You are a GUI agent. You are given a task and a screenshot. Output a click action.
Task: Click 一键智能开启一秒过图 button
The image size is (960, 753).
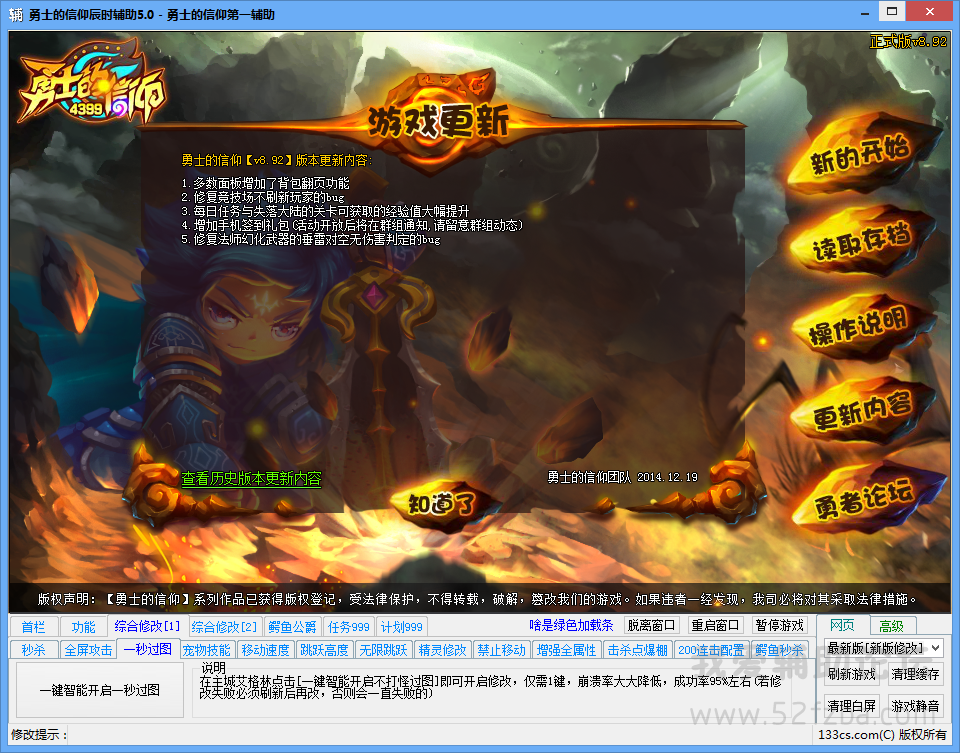[100, 690]
